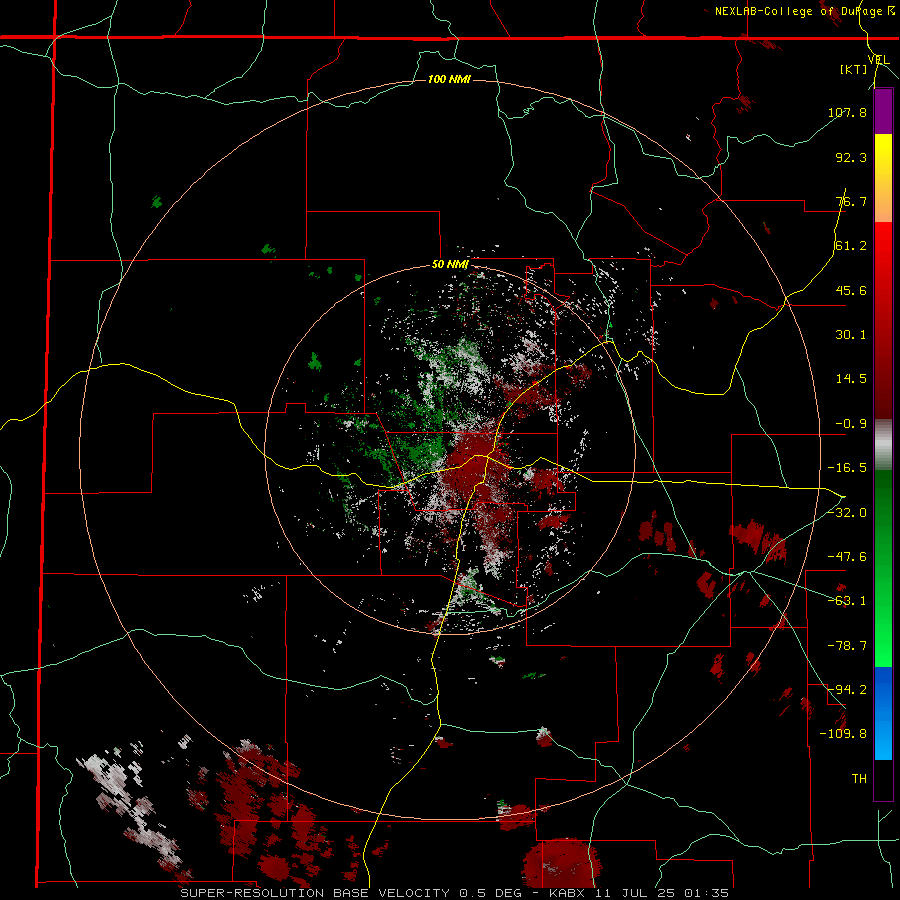Select the 76.7 legend value

pos(851,201)
